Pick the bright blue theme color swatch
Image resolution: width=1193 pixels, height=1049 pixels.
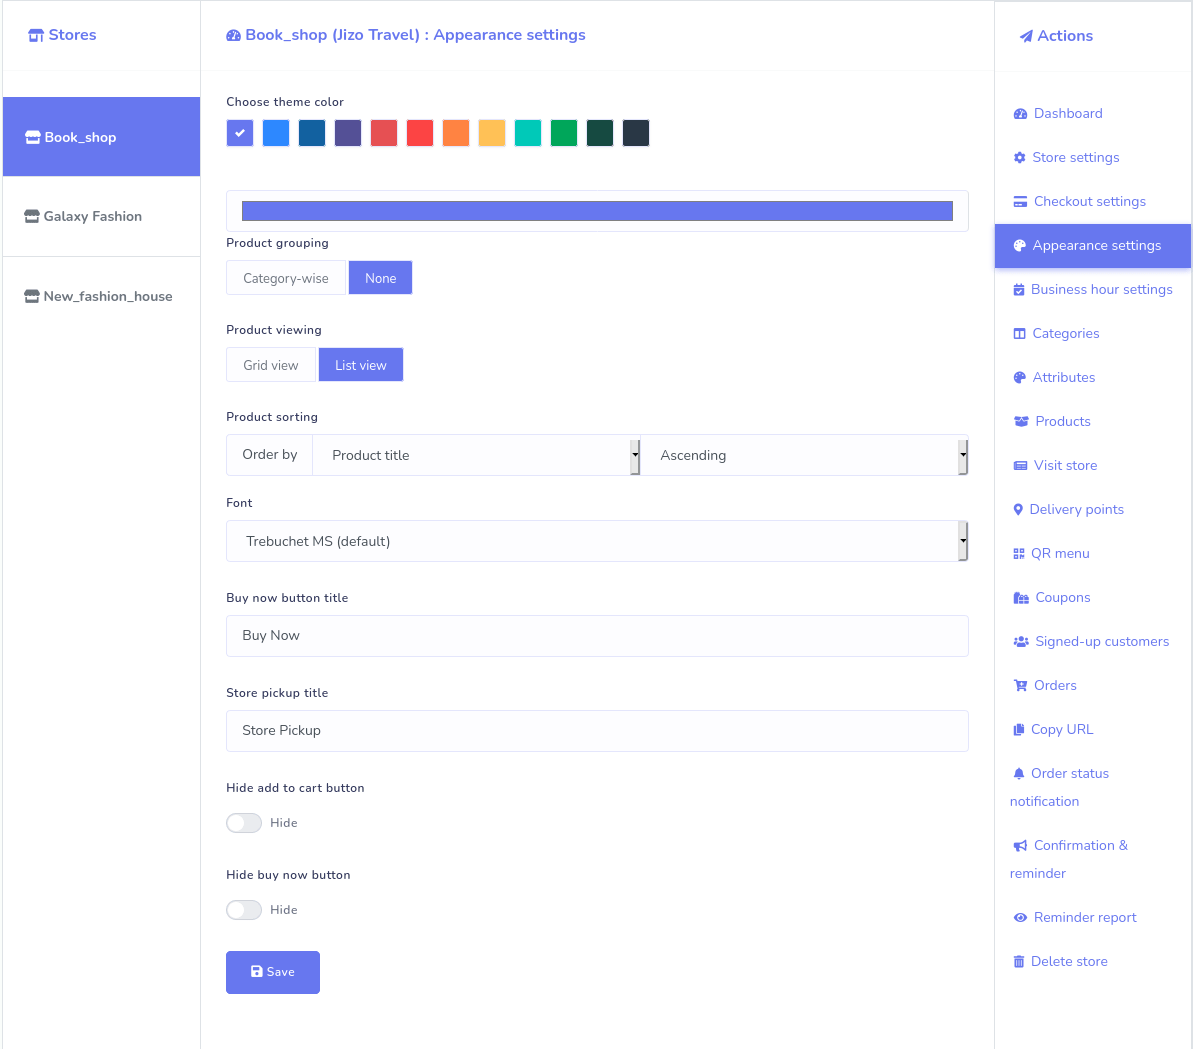[x=276, y=133]
